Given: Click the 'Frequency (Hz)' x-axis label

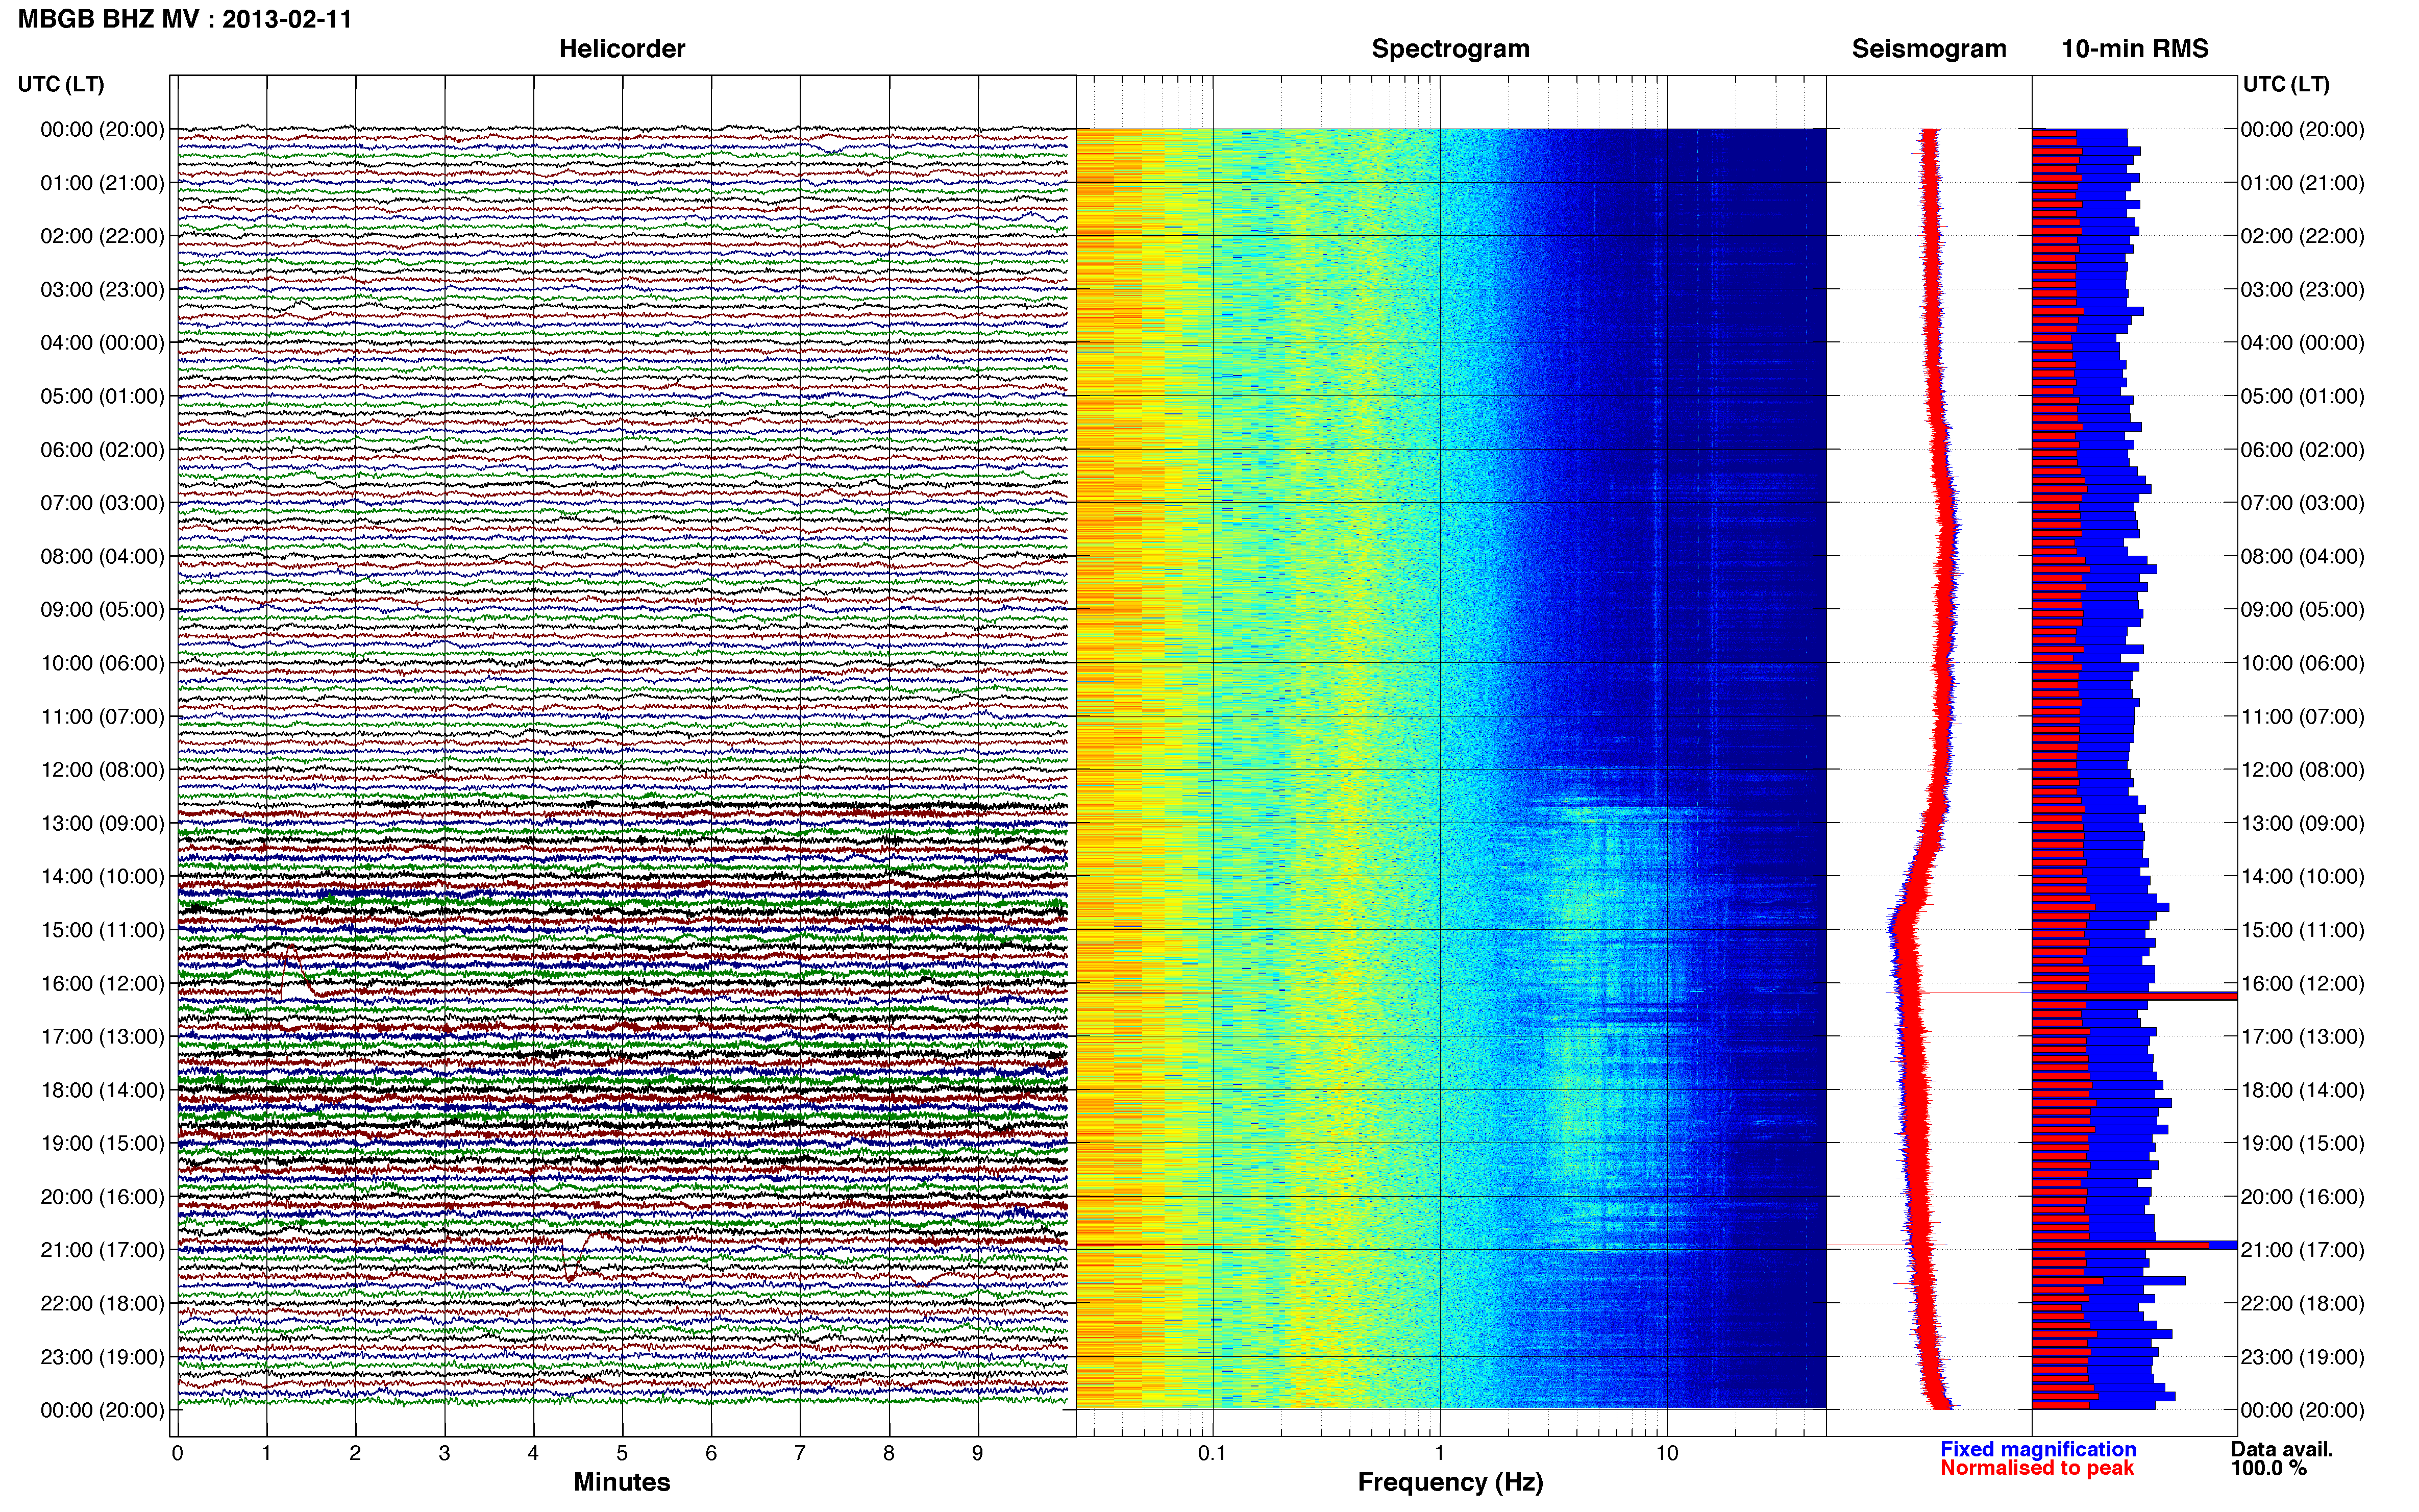Looking at the screenshot, I should [1450, 1482].
